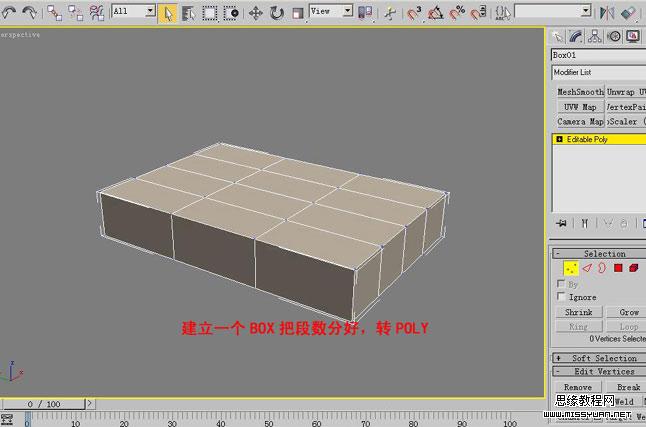This screenshot has width=646, height=427.
Task: Switch to the Create panel tab
Action: click(558, 37)
